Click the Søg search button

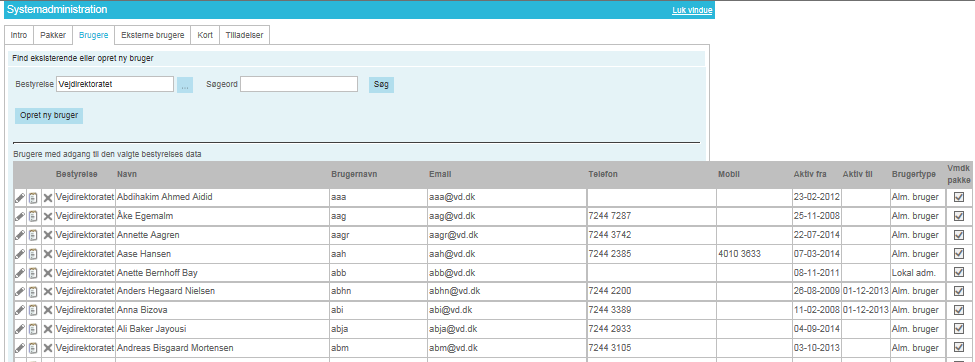(x=381, y=85)
